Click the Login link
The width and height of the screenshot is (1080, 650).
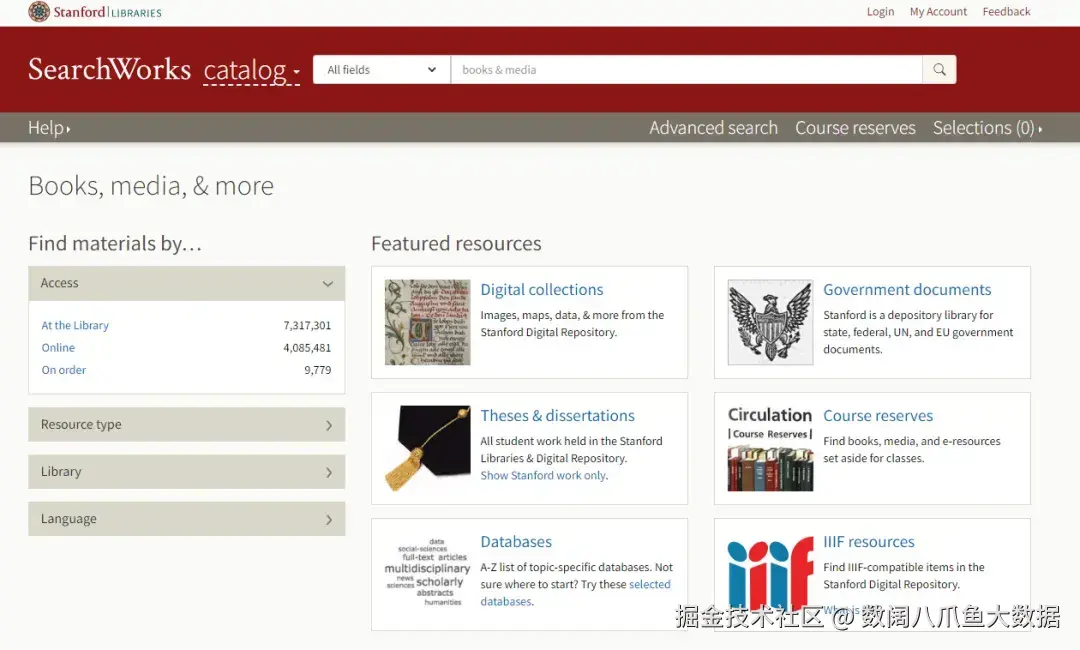tap(880, 12)
